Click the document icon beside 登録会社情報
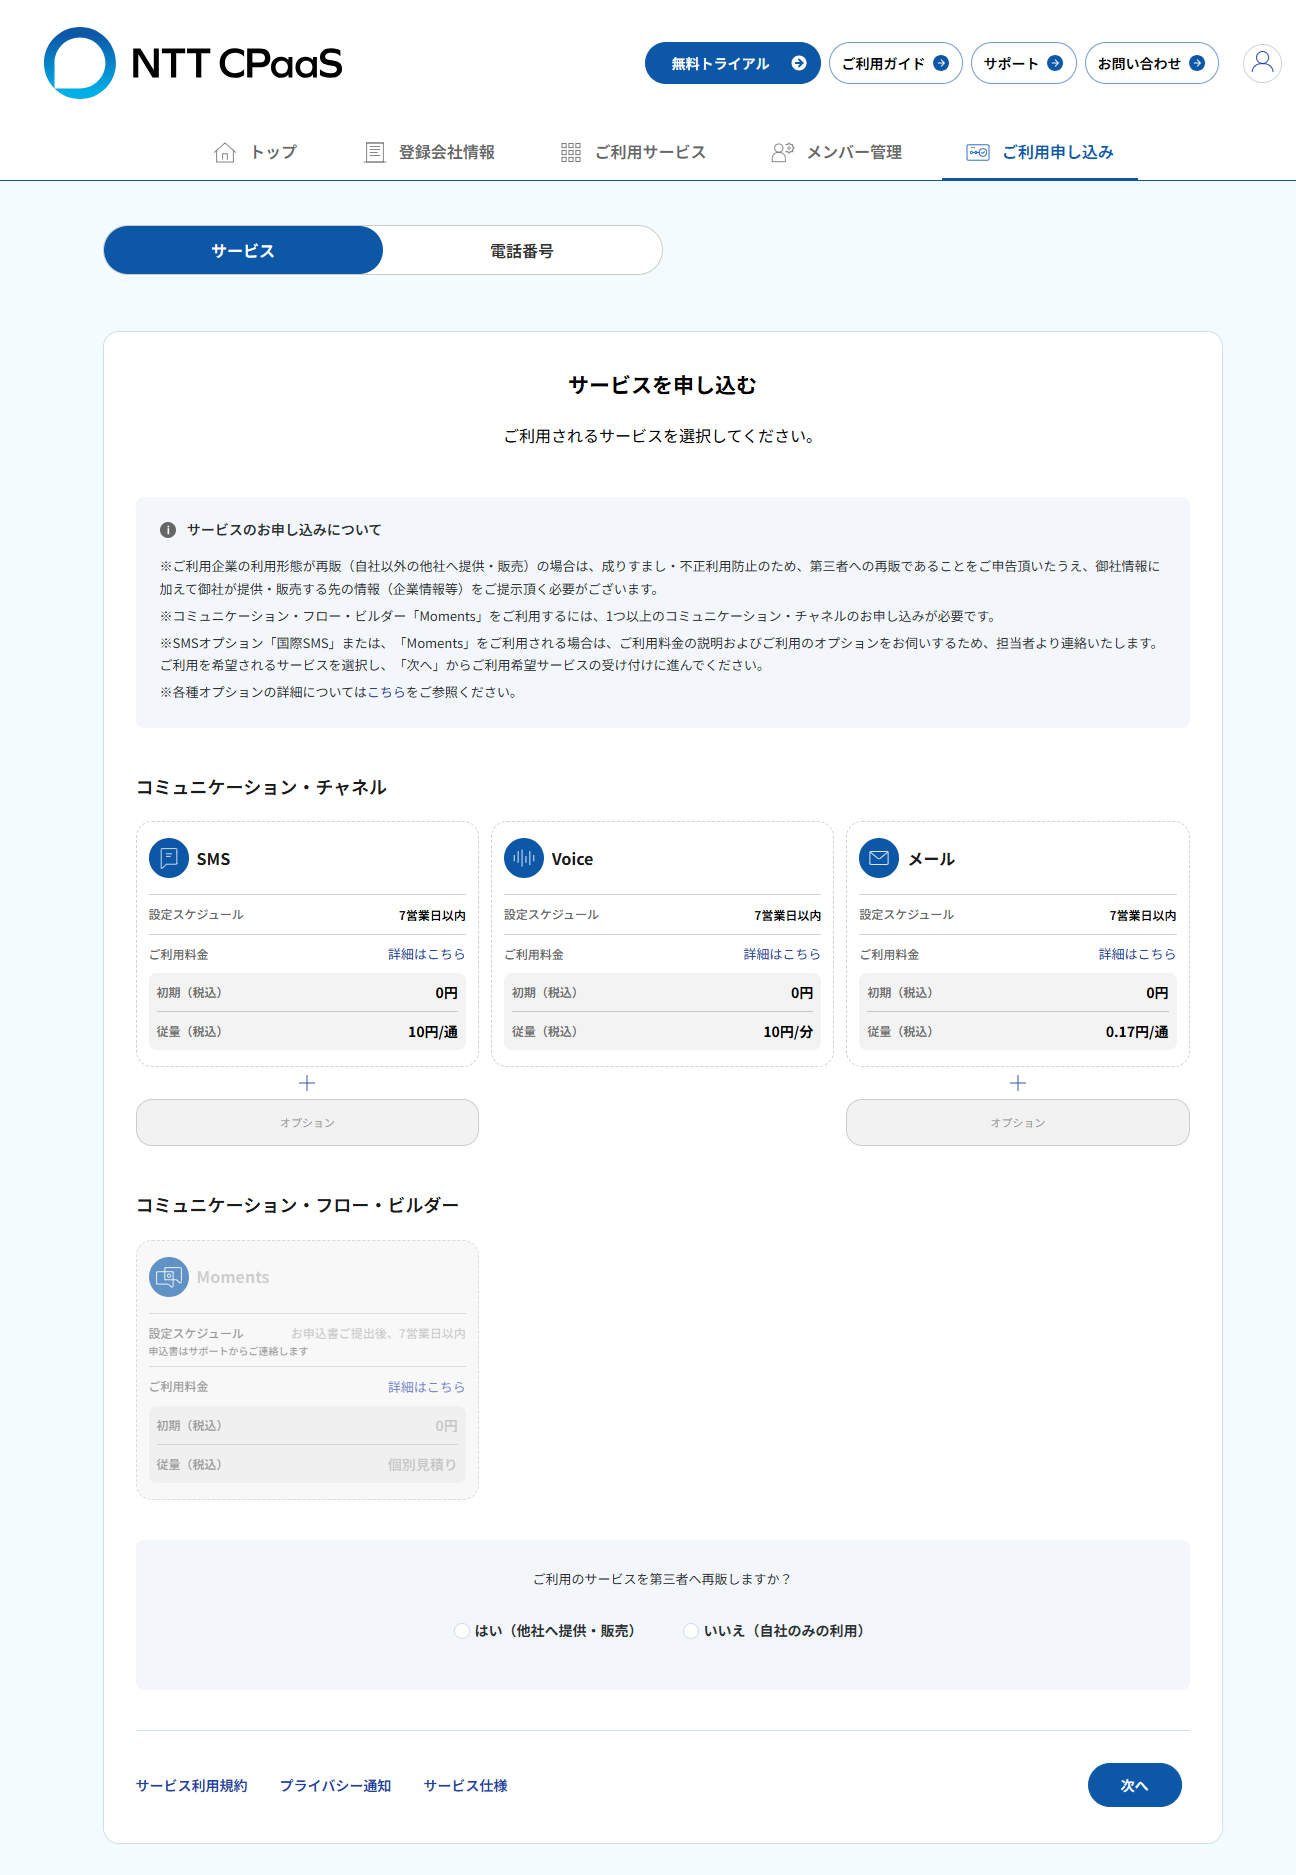Viewport: 1296px width, 1875px height. (x=375, y=152)
